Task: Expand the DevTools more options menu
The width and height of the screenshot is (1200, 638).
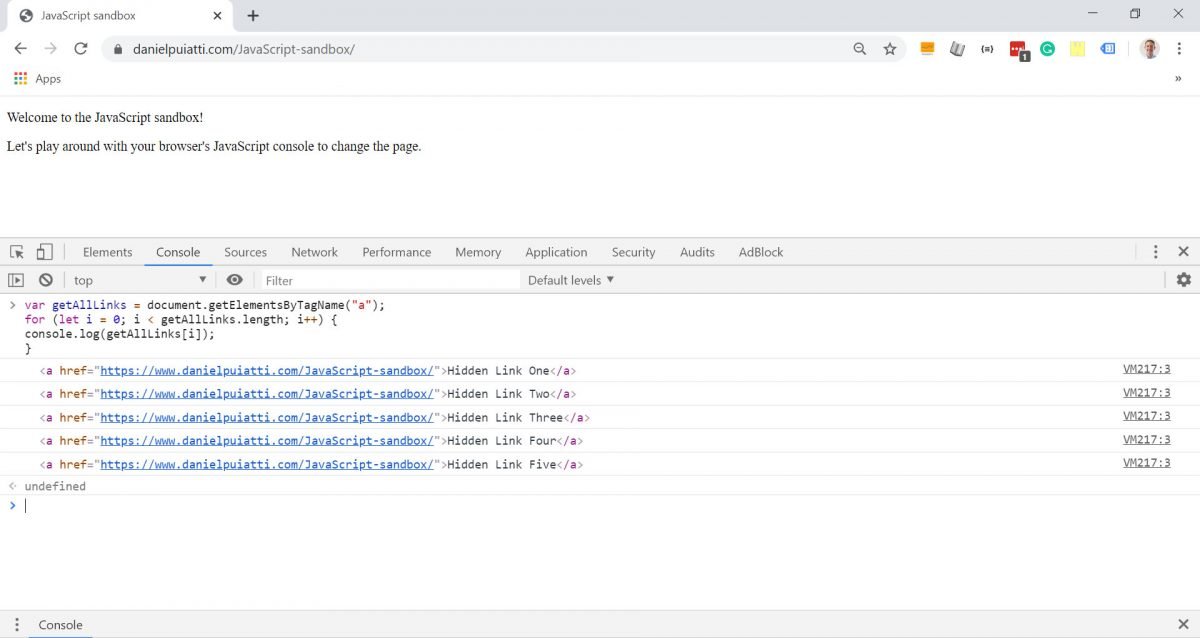Action: click(1156, 251)
